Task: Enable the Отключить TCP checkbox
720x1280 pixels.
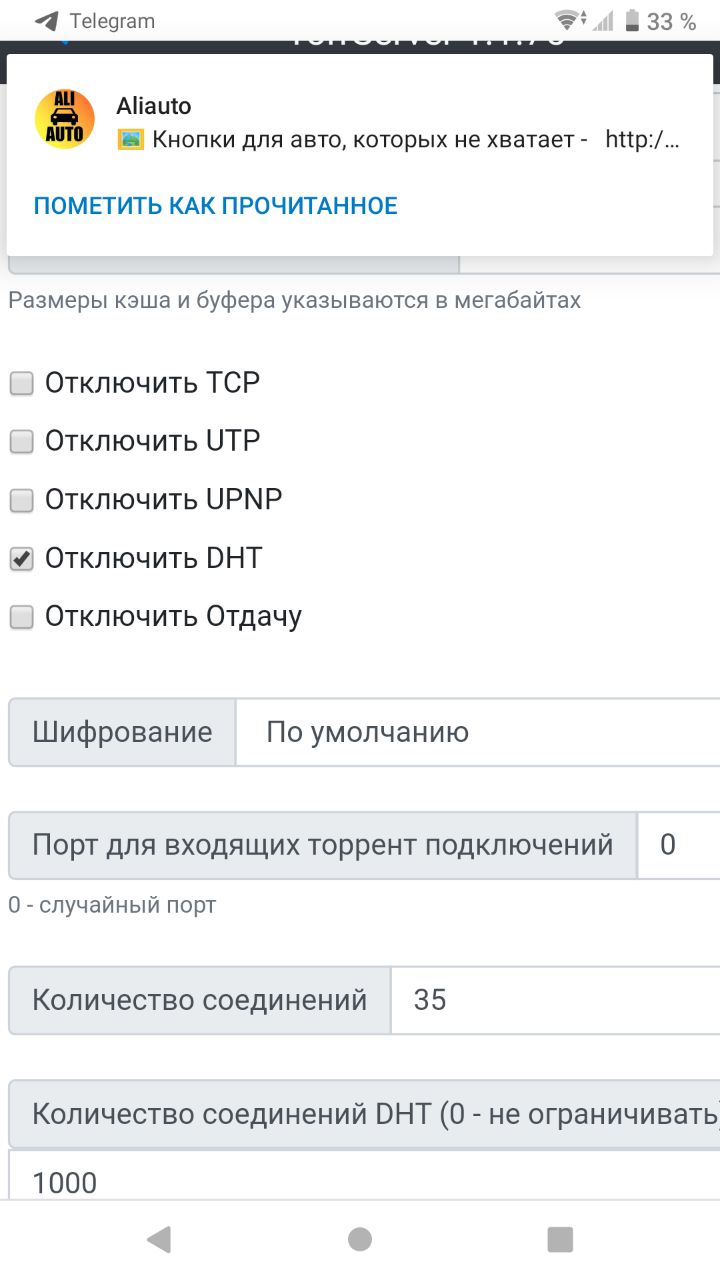Action: [21, 383]
